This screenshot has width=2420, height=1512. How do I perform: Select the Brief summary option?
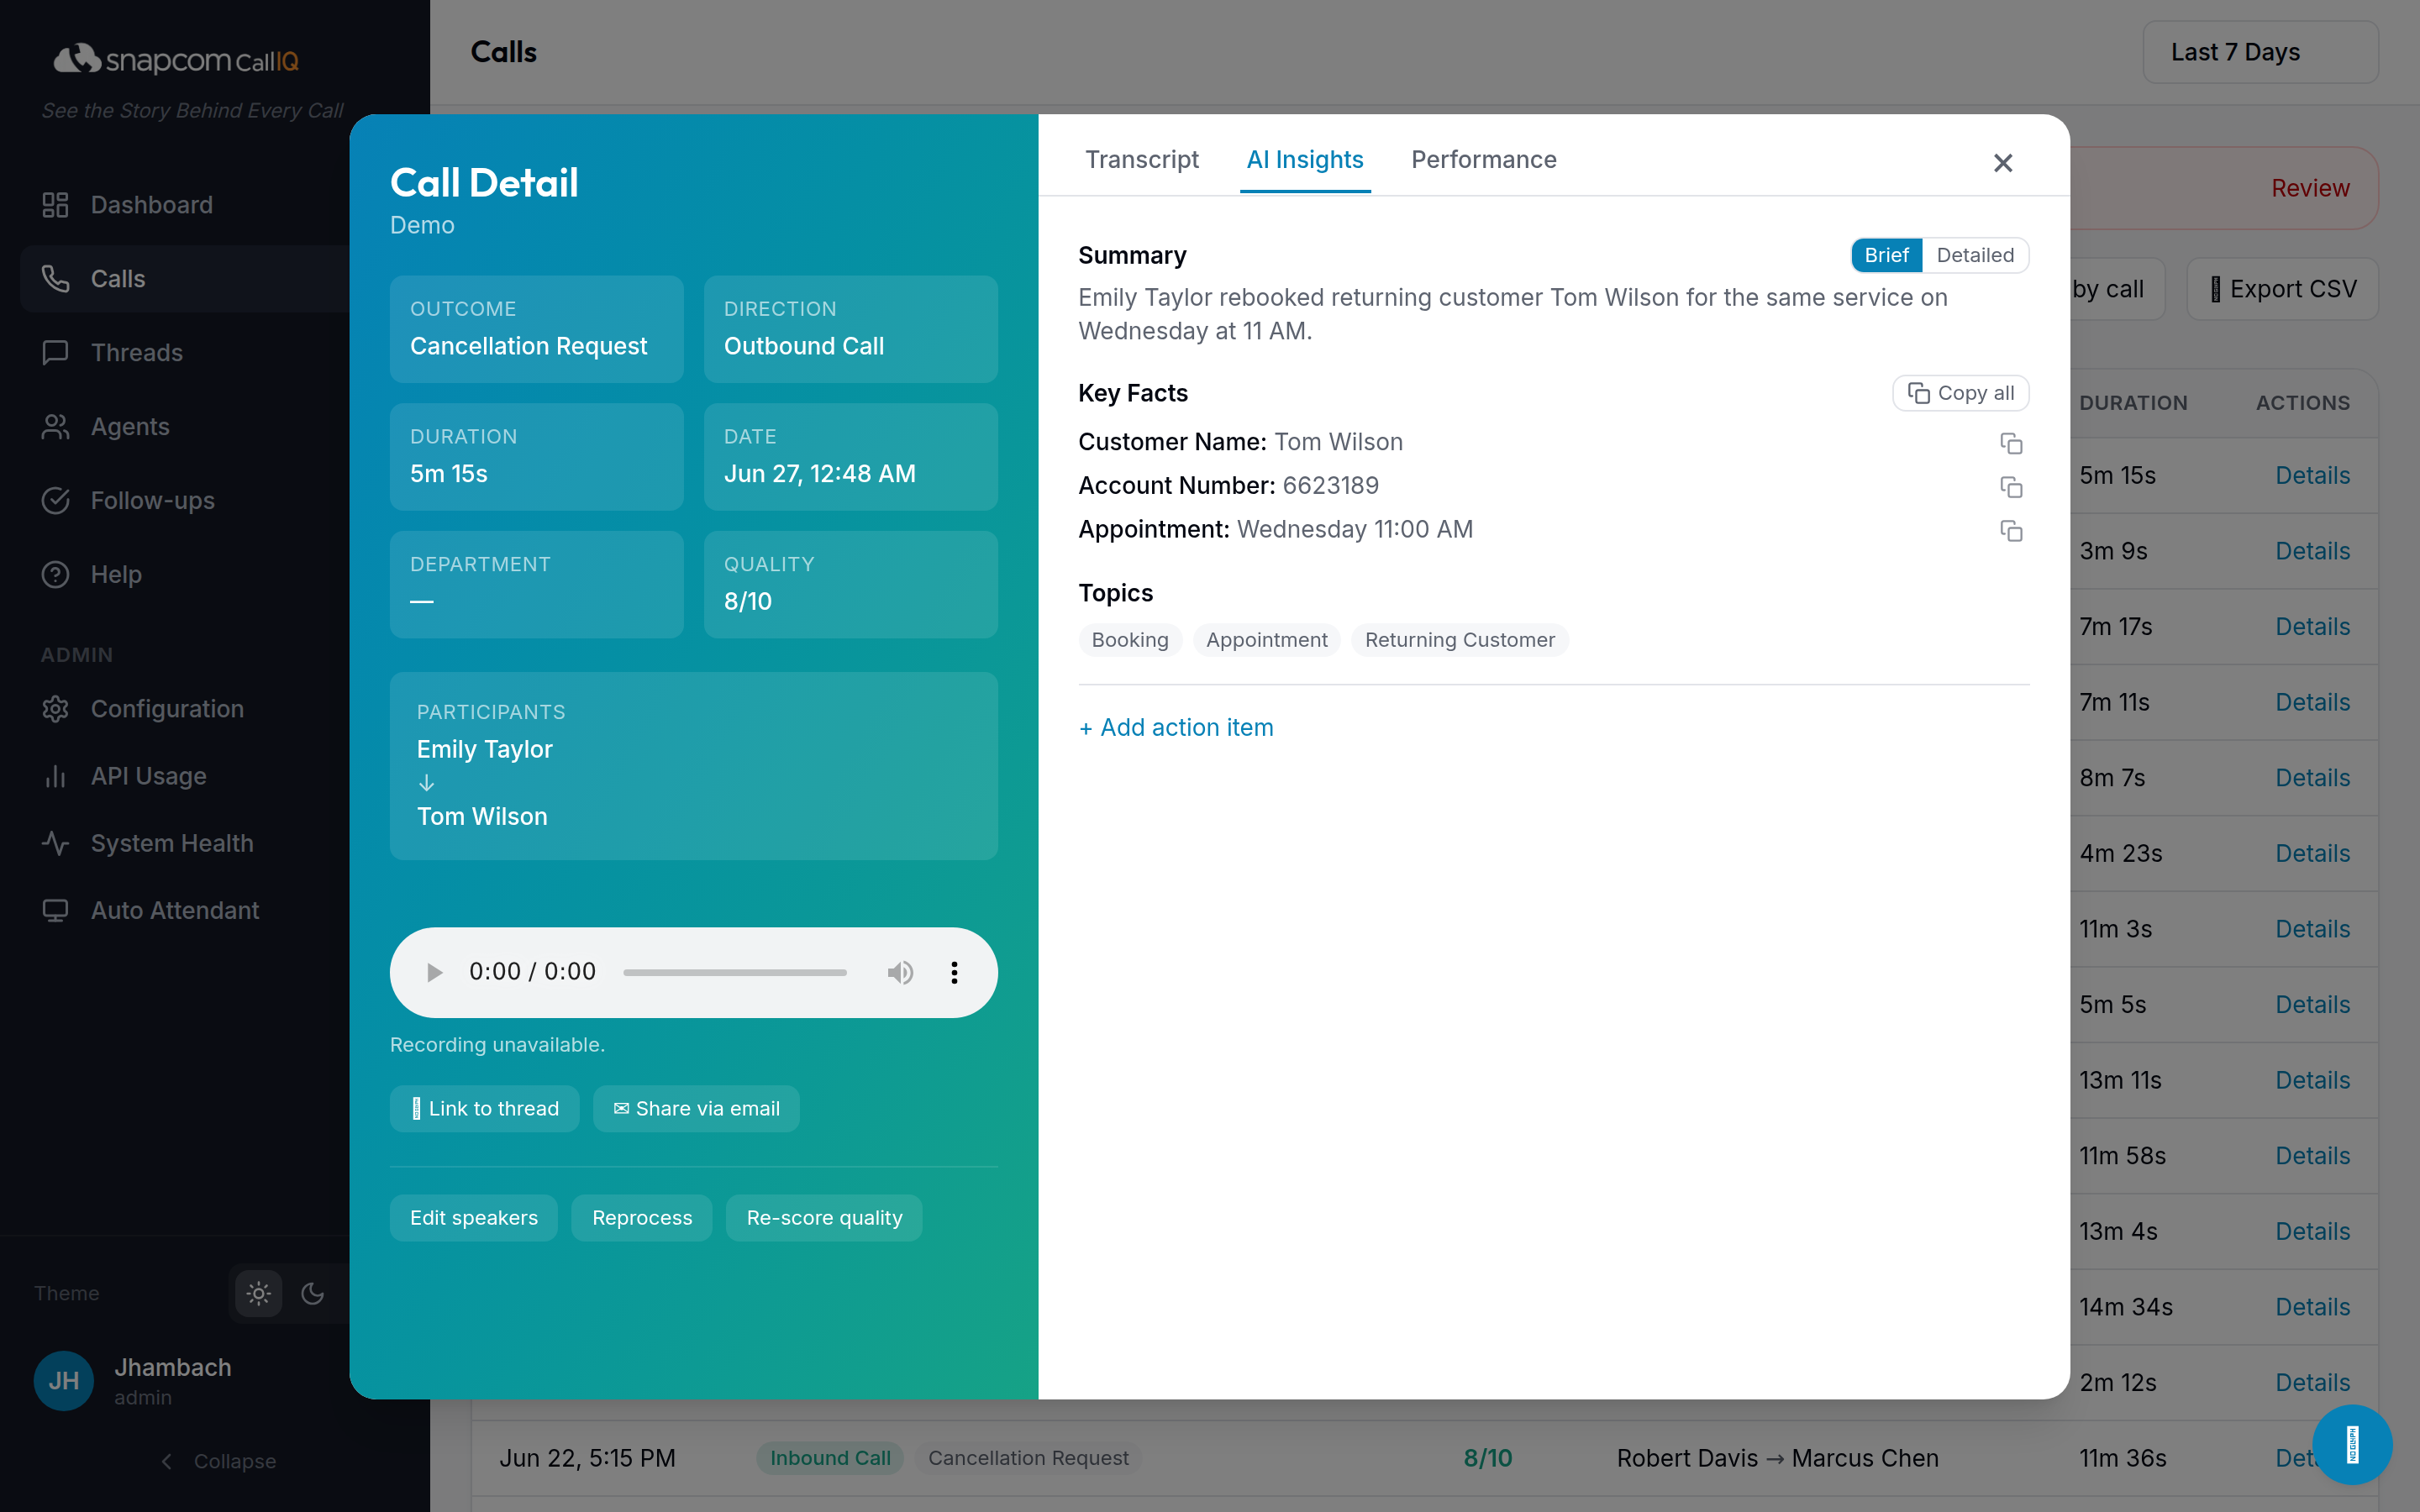tap(1886, 255)
